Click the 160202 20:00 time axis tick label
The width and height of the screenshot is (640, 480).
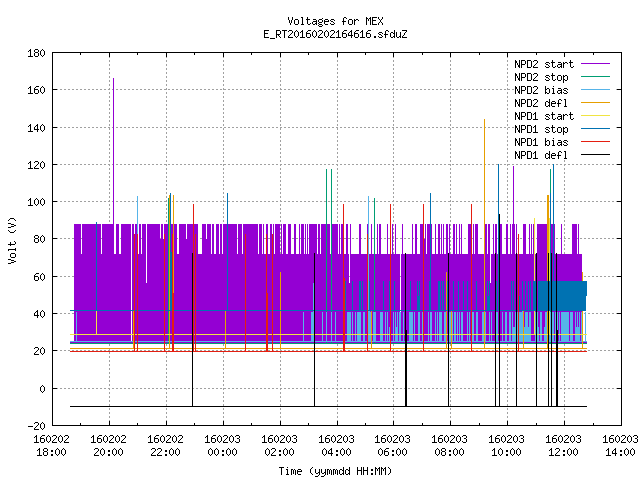point(109,446)
